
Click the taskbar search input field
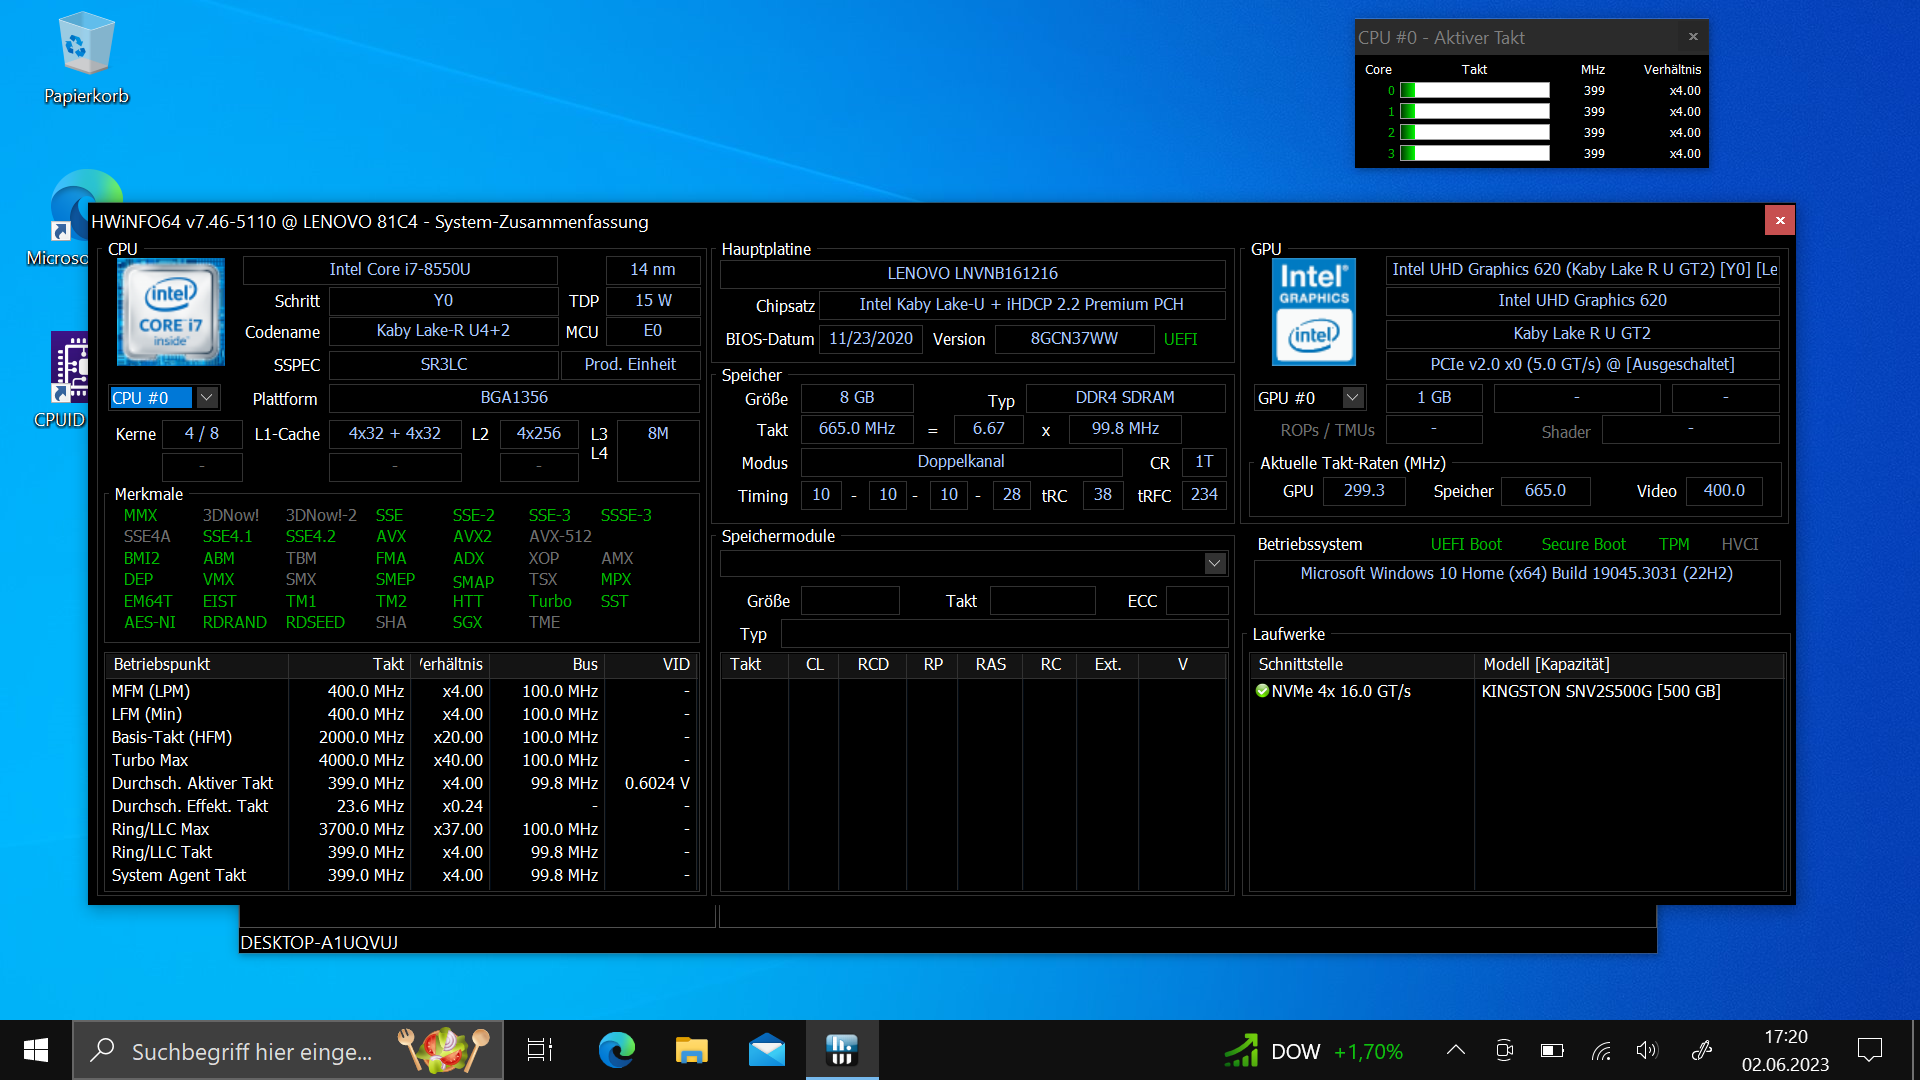coord(252,1051)
